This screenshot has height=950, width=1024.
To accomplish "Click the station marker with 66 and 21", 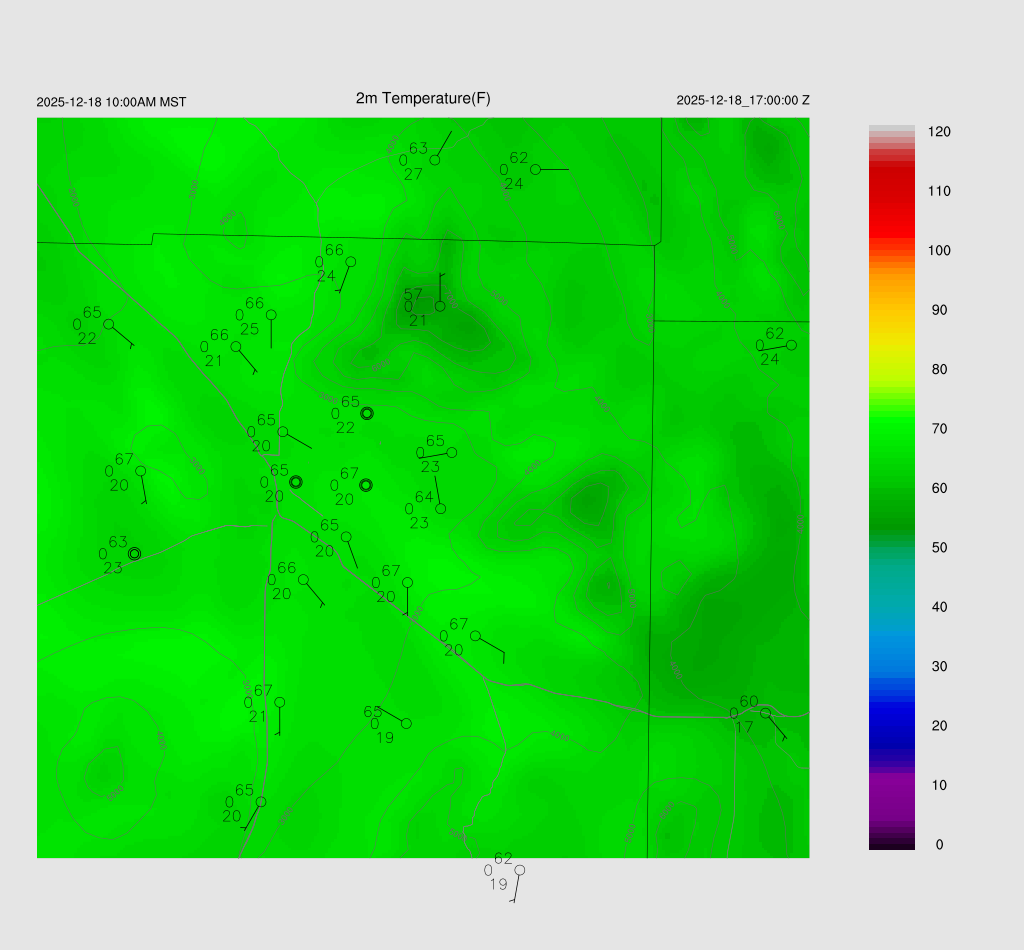I will [x=236, y=347].
